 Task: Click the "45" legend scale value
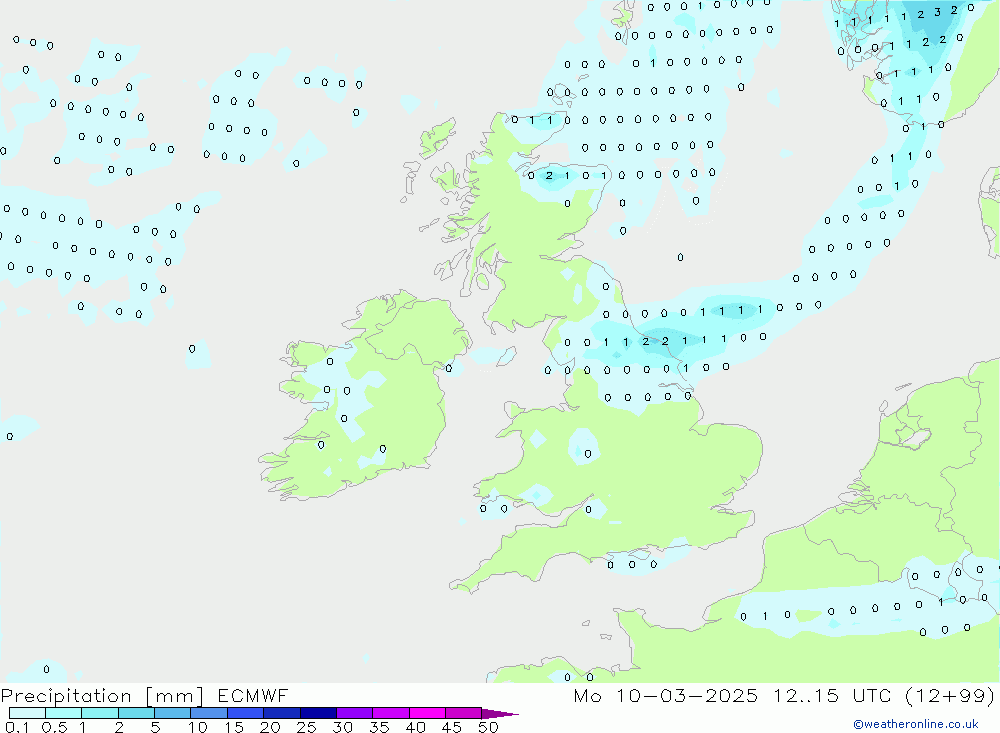click(452, 727)
